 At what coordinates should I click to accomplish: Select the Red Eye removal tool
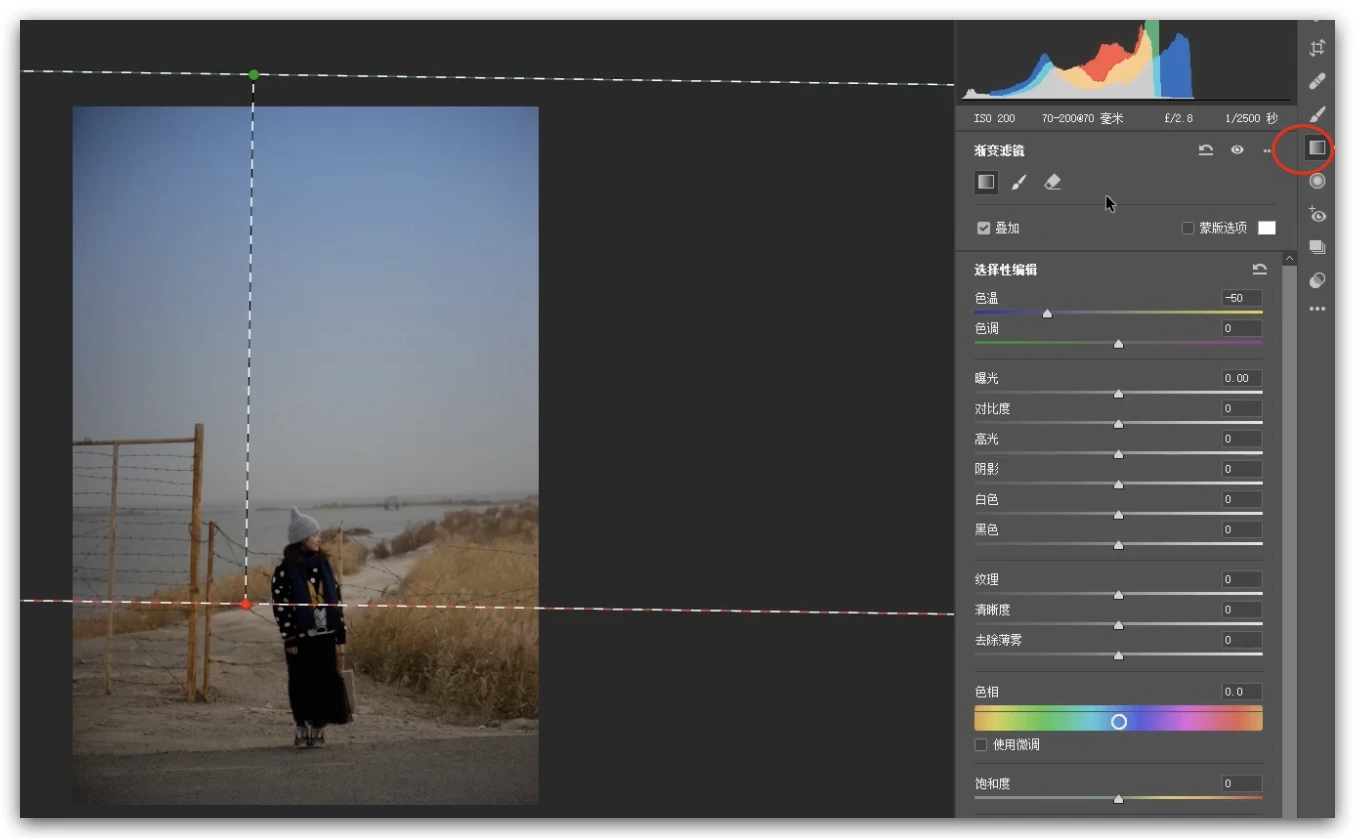[1317, 214]
